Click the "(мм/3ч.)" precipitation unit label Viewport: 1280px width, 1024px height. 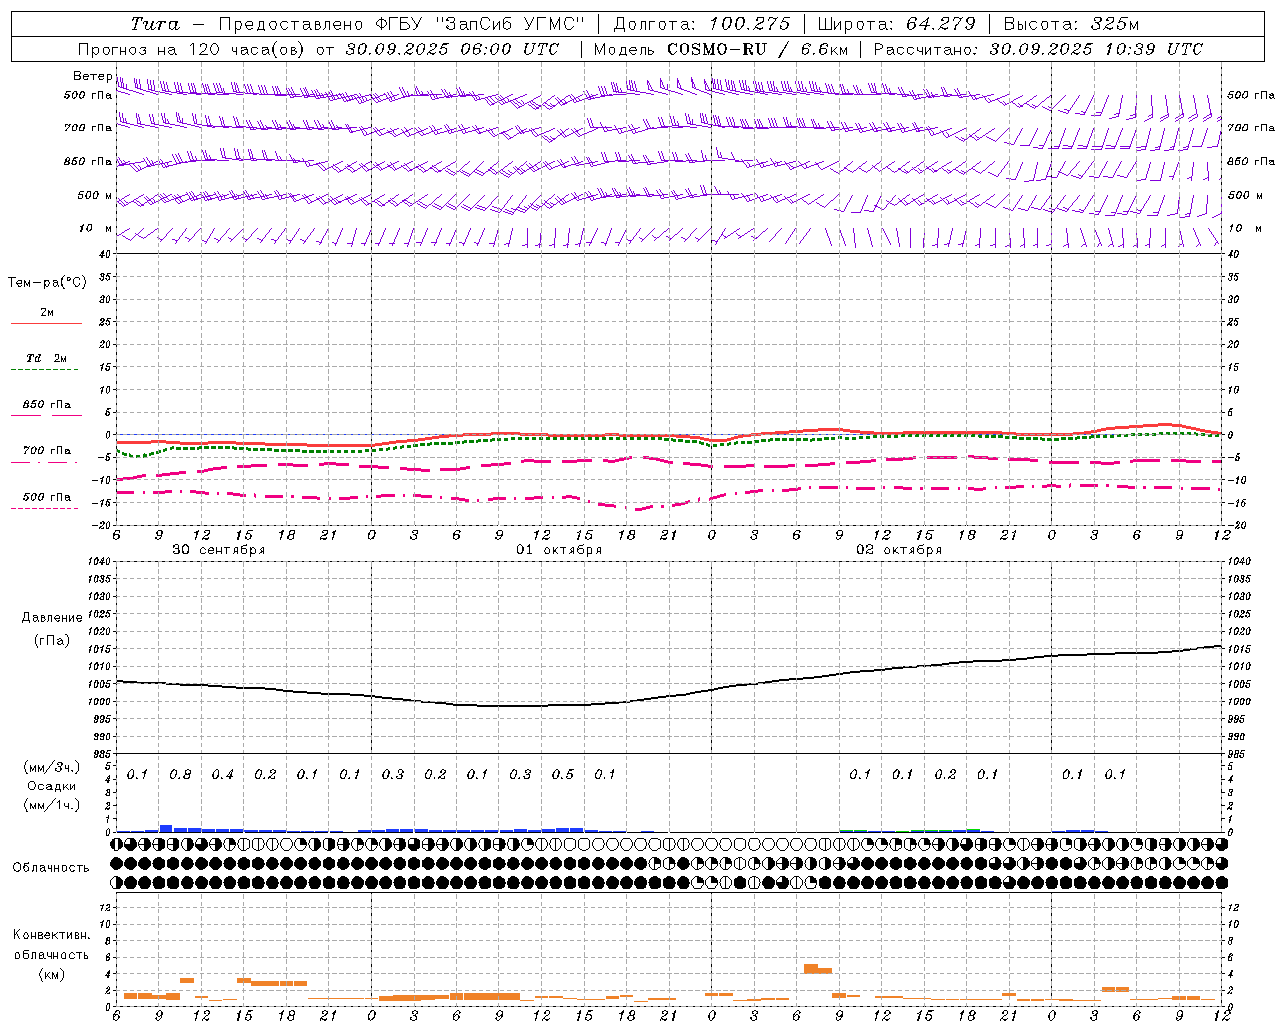(52, 768)
